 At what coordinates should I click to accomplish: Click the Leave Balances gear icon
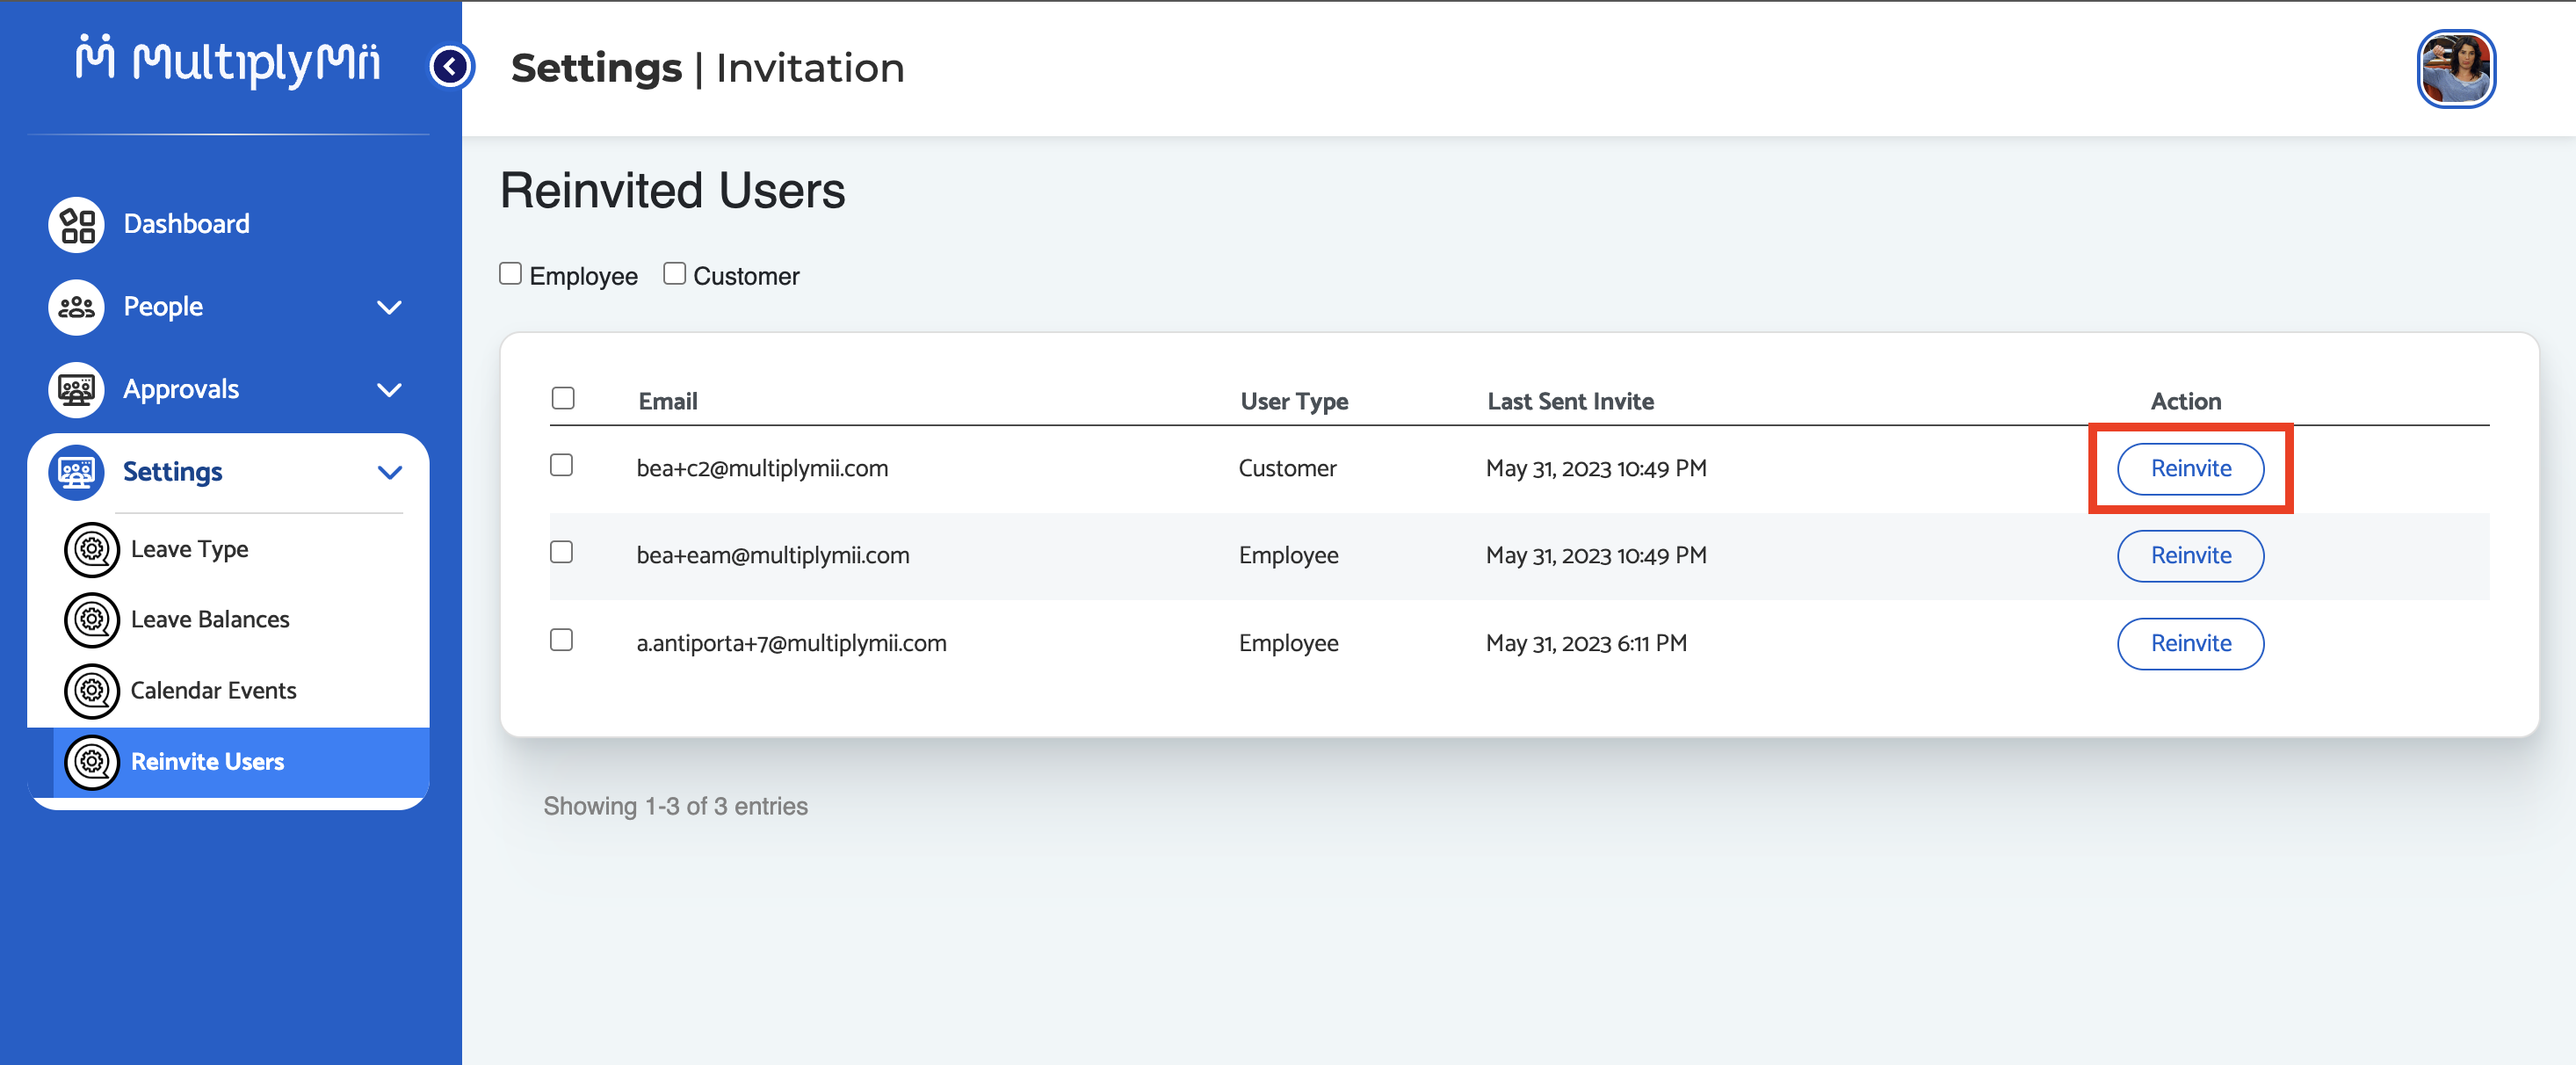click(92, 620)
